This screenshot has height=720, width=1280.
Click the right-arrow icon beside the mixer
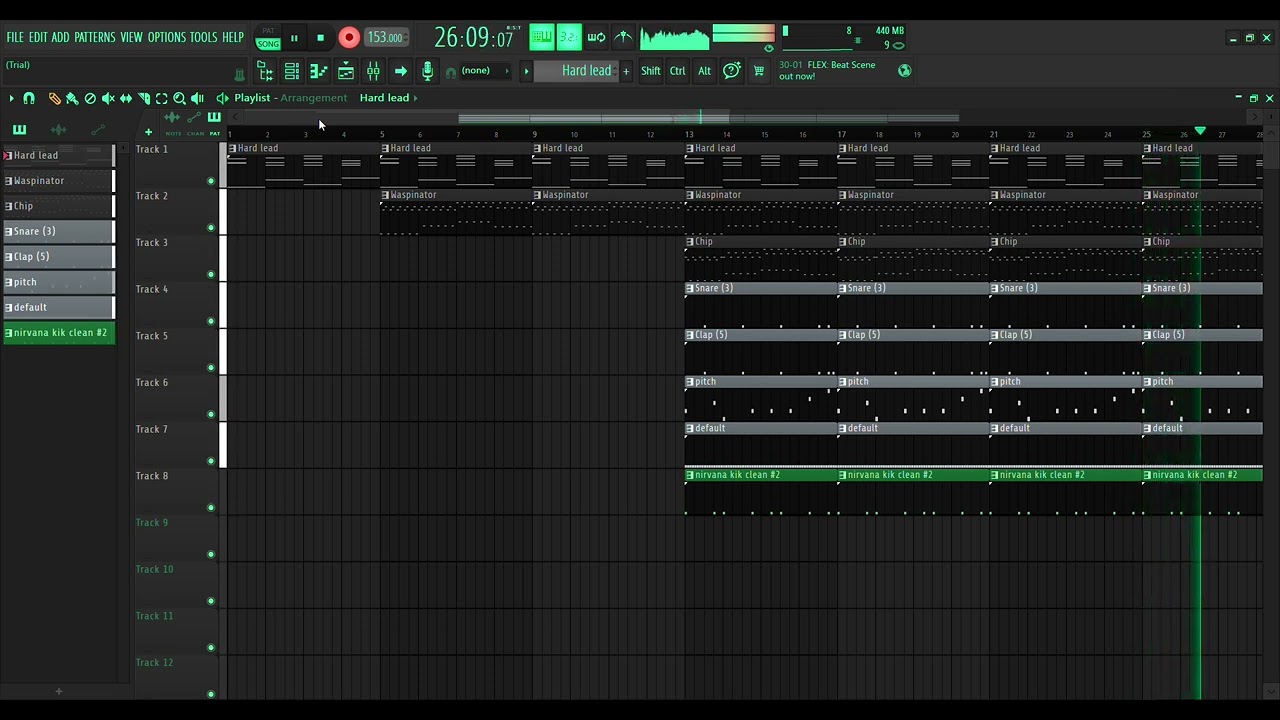click(x=400, y=71)
